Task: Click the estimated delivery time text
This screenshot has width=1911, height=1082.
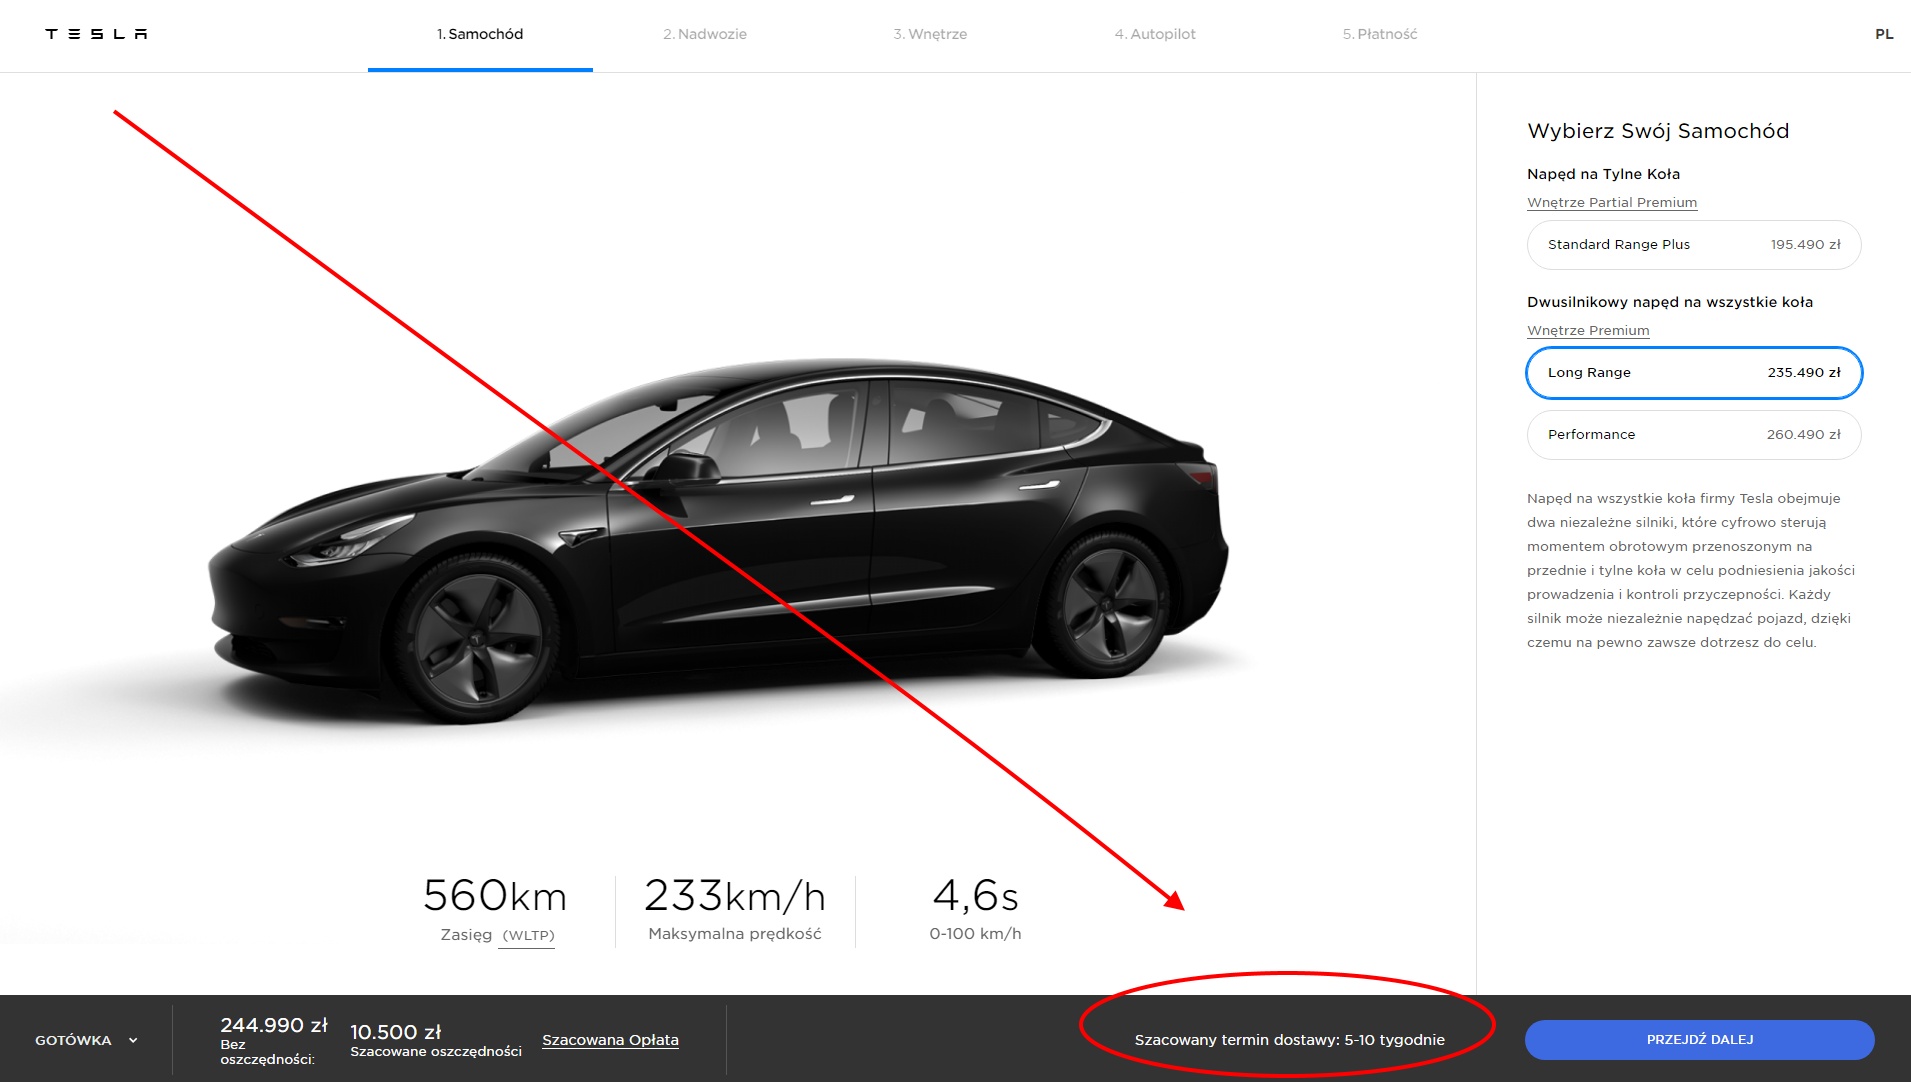Action: click(x=1289, y=1040)
